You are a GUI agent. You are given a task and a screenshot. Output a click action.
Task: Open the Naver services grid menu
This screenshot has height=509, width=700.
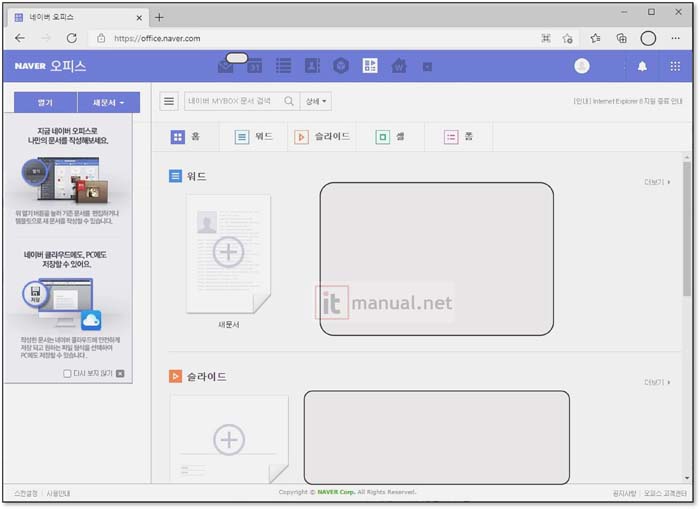click(675, 67)
